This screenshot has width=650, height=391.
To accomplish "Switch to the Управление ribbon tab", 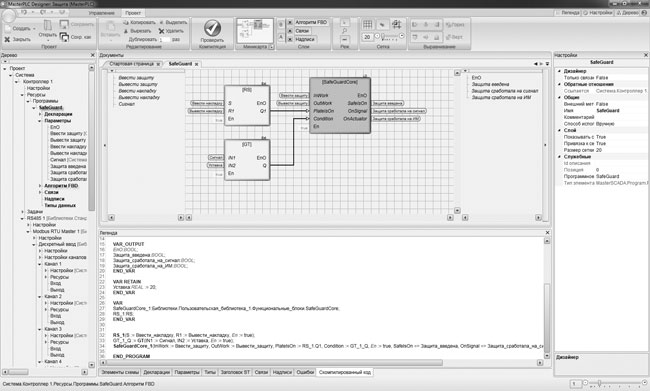I will (102, 13).
